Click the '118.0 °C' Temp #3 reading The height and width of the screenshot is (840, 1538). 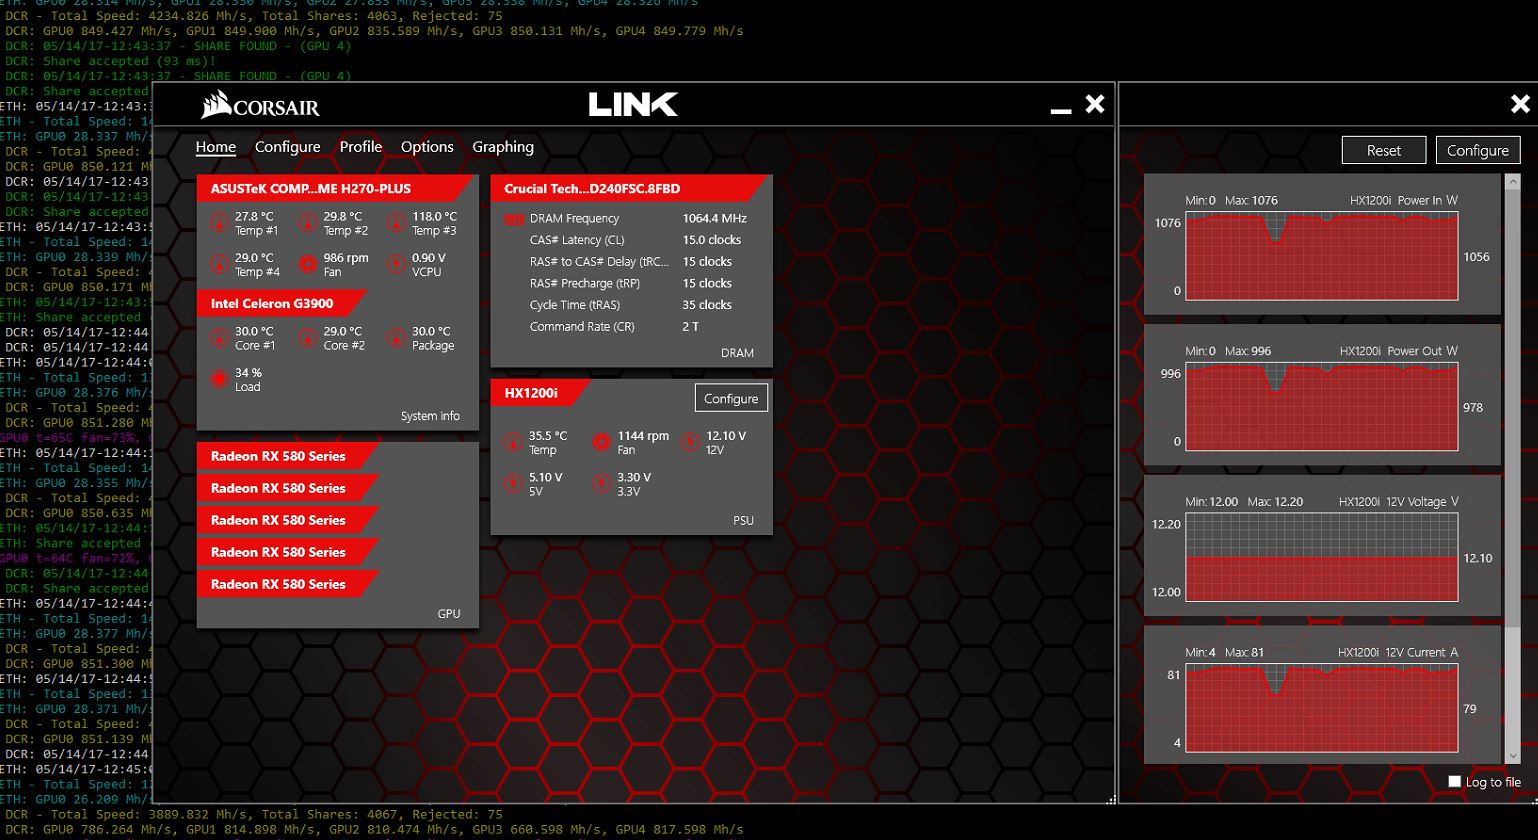pos(435,216)
